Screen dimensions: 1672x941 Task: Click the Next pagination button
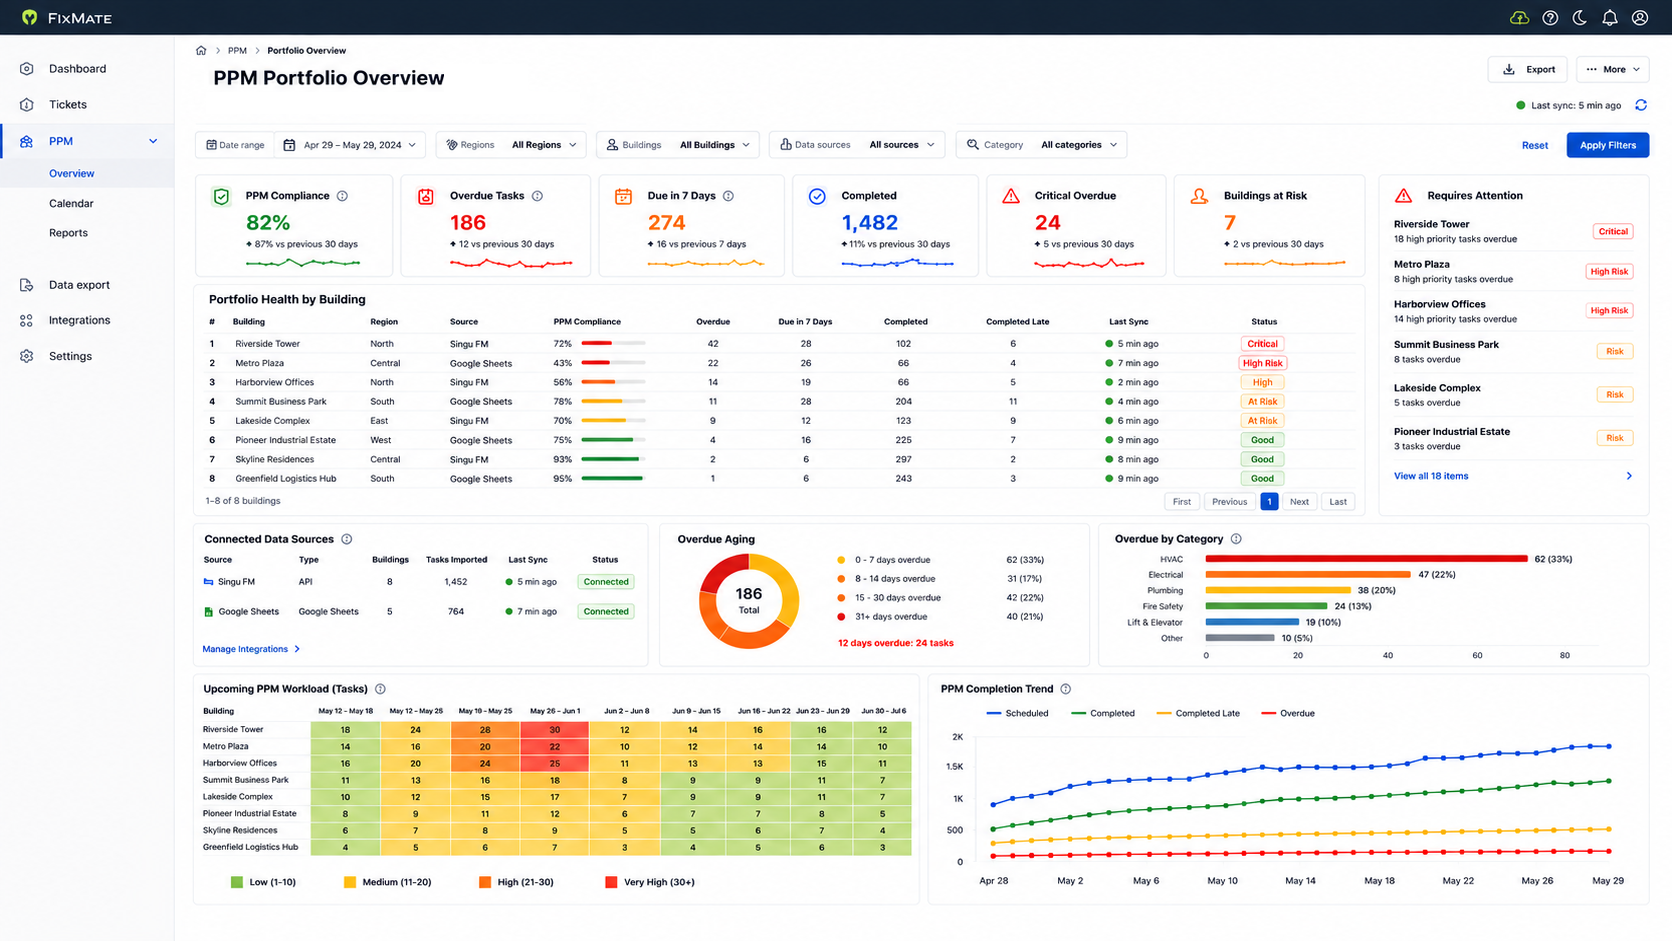1299,502
